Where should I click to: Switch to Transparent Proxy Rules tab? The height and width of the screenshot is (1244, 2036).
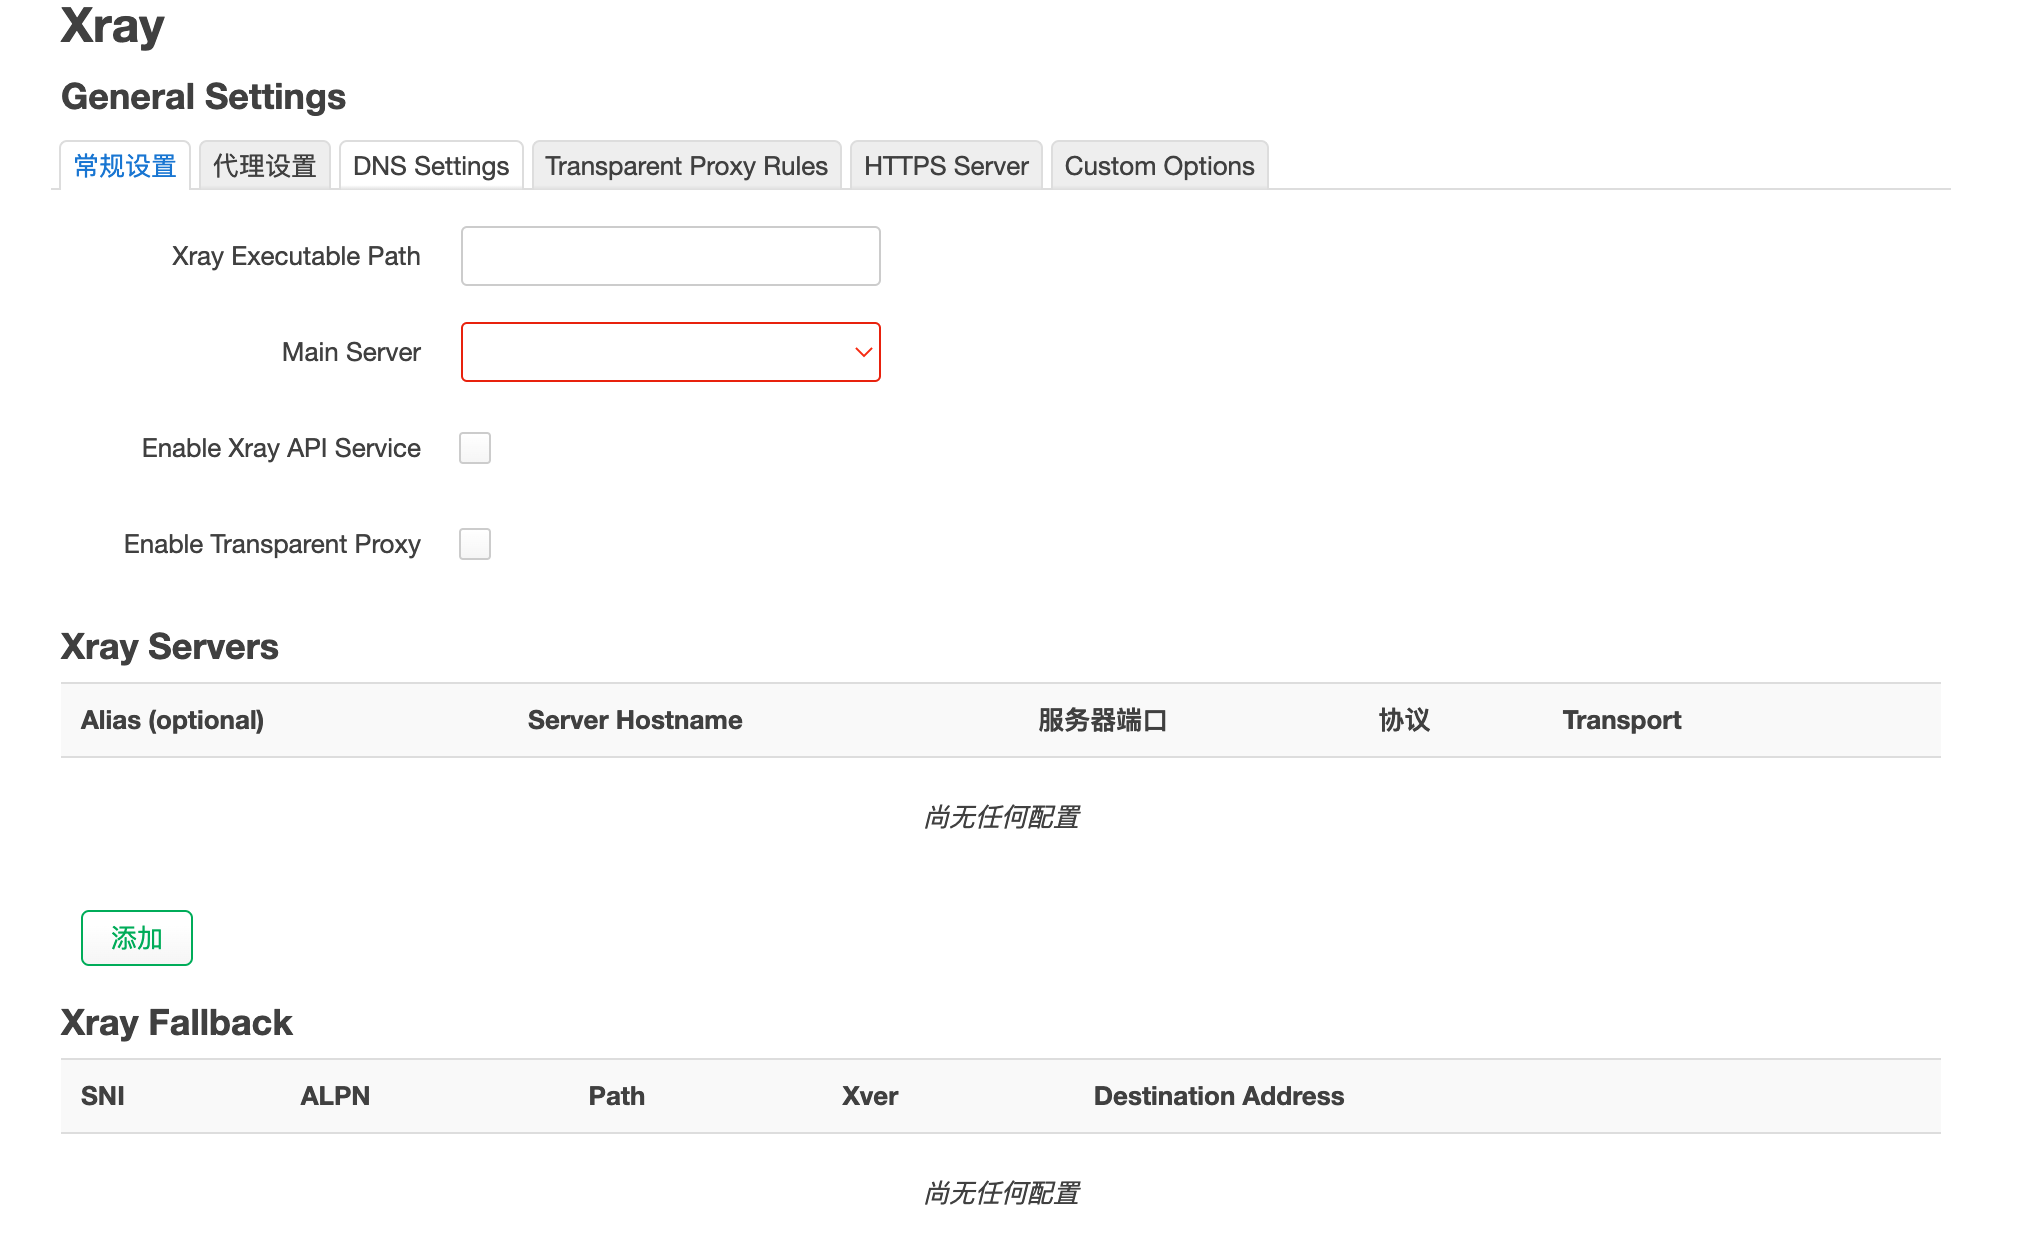[x=686, y=165]
